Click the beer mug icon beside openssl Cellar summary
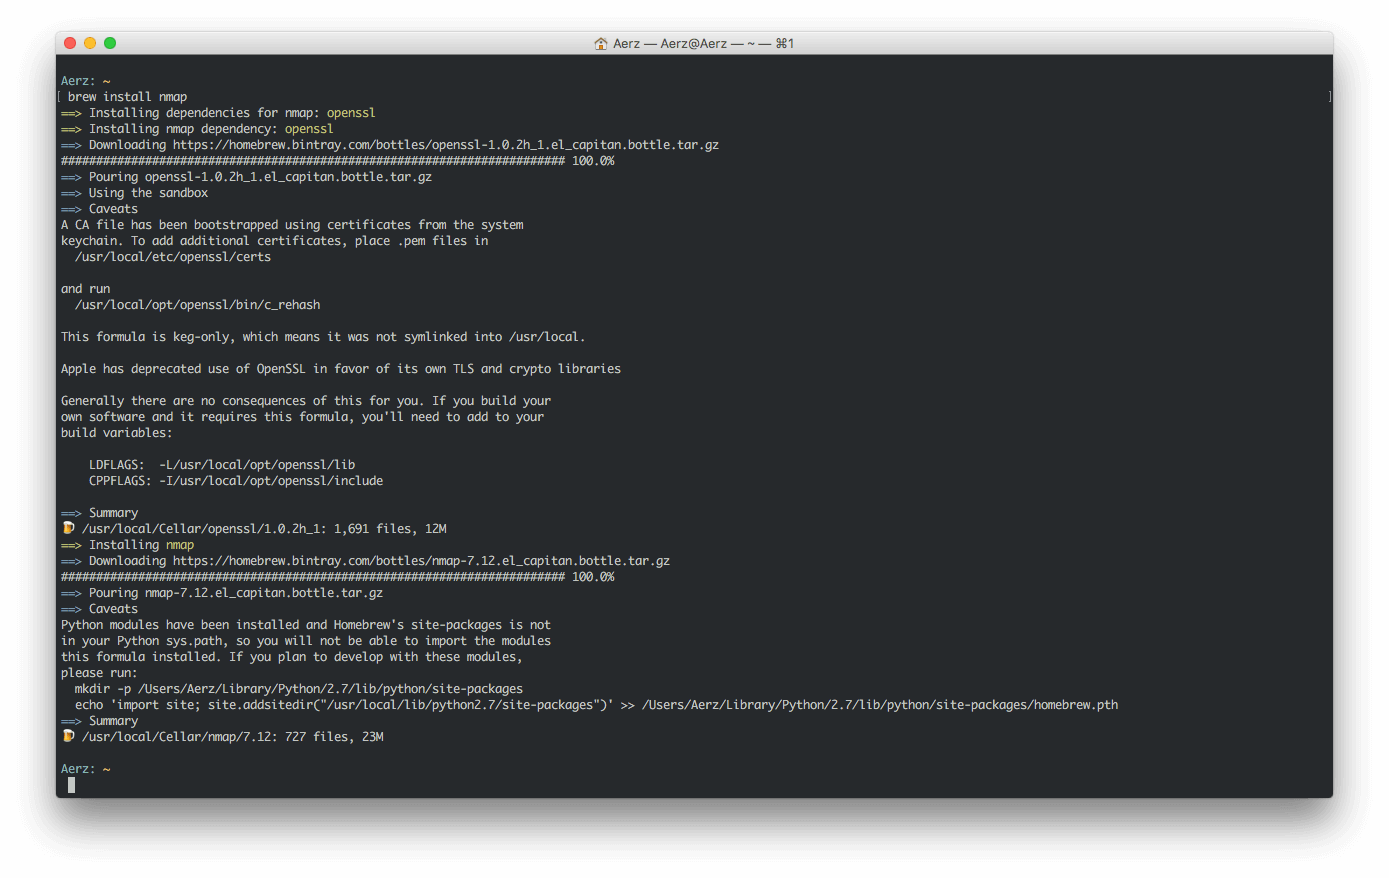The height and width of the screenshot is (878, 1389). coord(68,528)
